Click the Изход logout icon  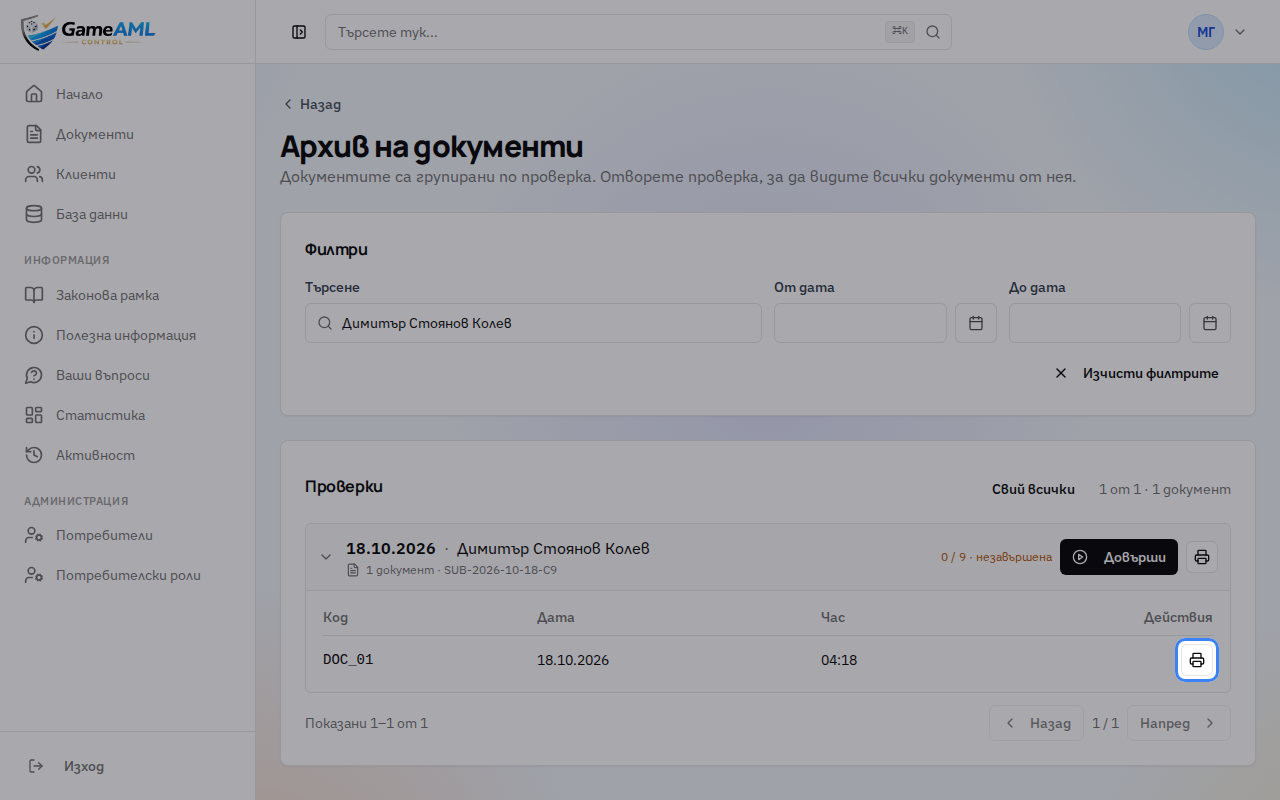36,766
